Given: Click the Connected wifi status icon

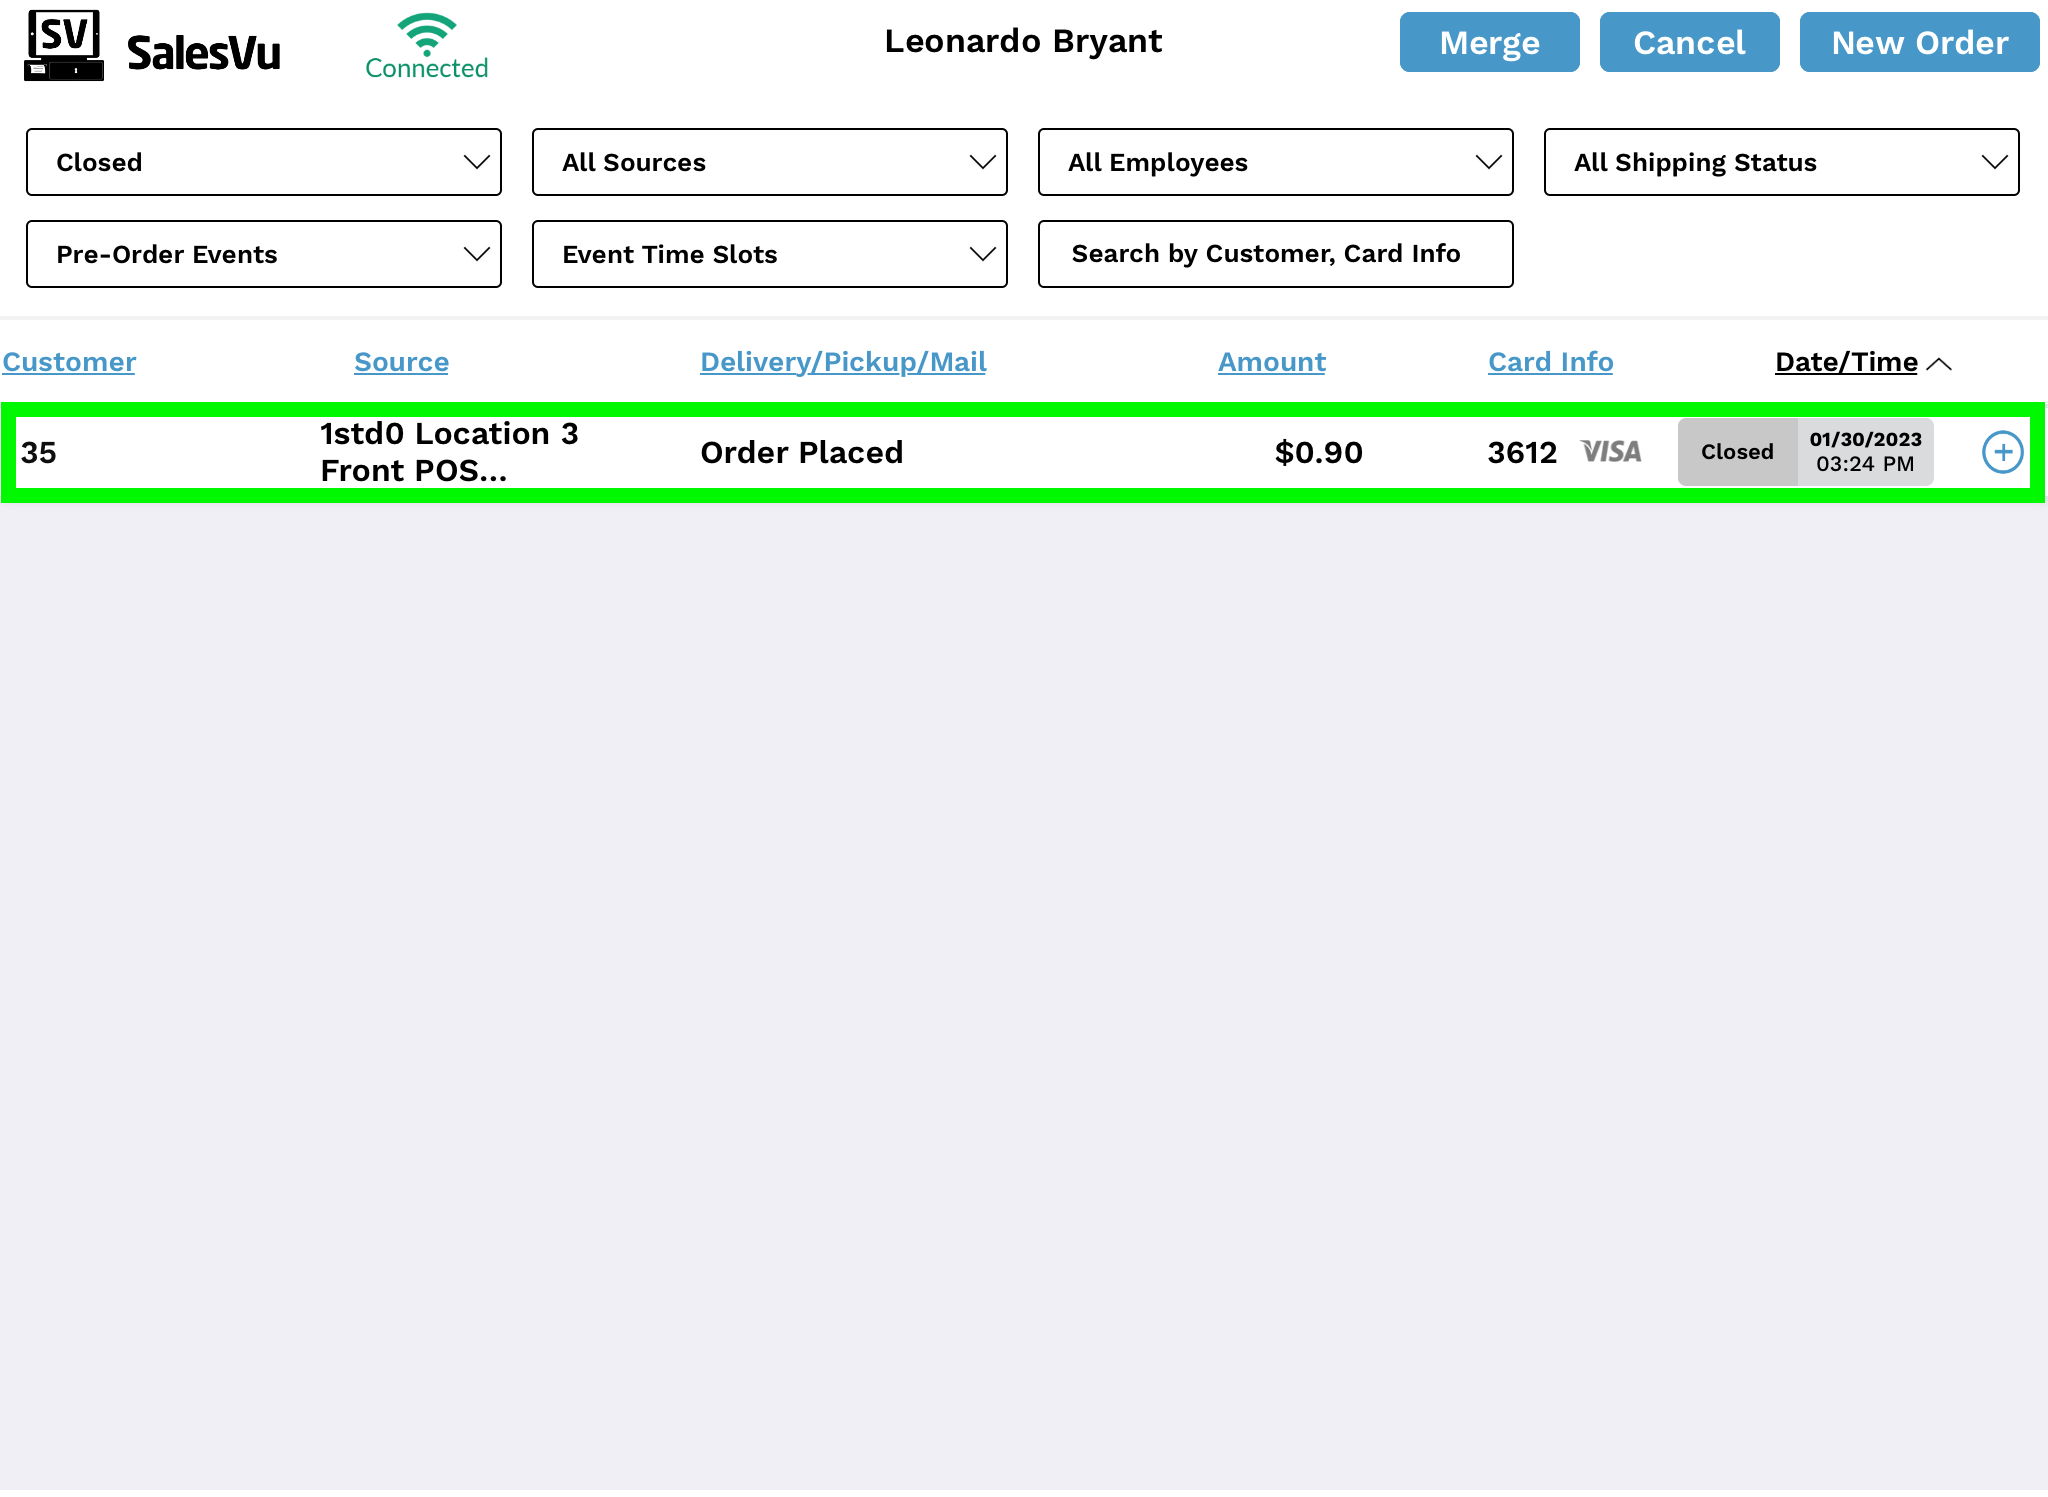Looking at the screenshot, I should click(x=427, y=35).
